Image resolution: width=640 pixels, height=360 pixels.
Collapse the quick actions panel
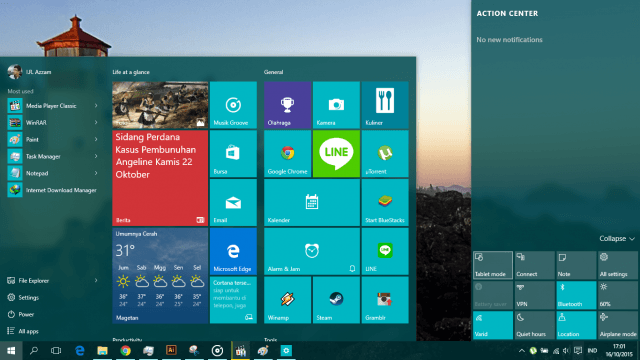pyautogui.click(x=617, y=238)
